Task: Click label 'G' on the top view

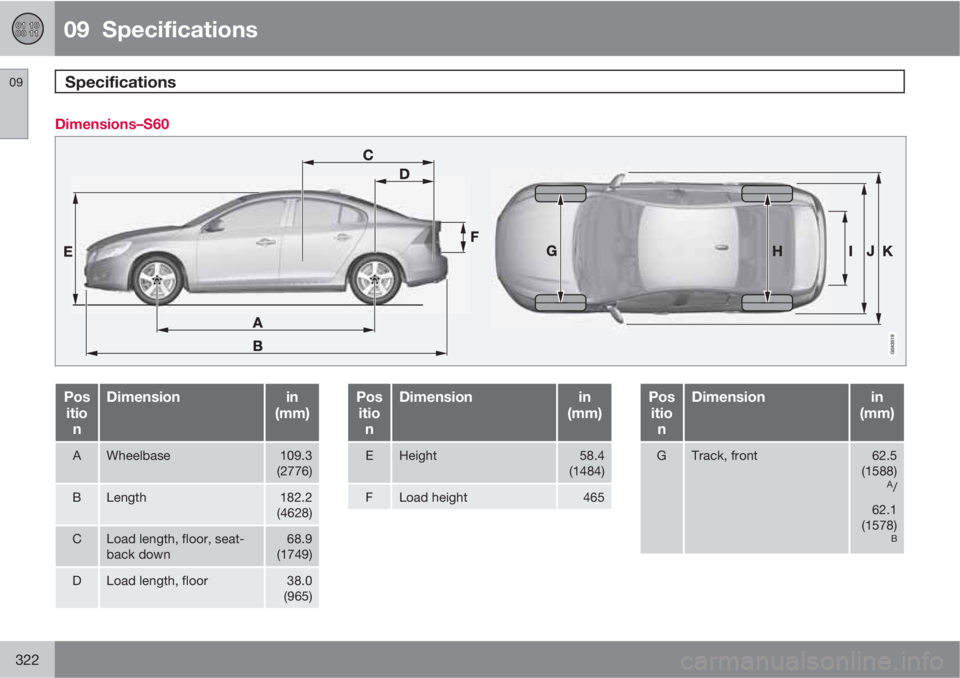Action: (551, 250)
